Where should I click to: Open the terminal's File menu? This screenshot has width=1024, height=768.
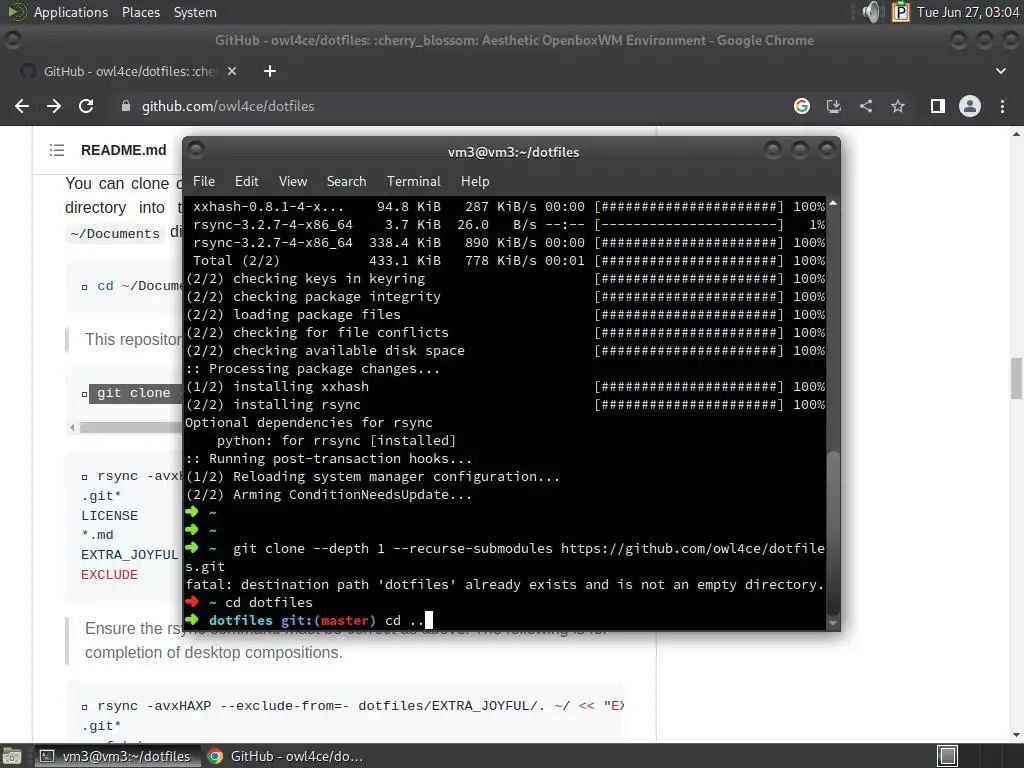coord(204,181)
